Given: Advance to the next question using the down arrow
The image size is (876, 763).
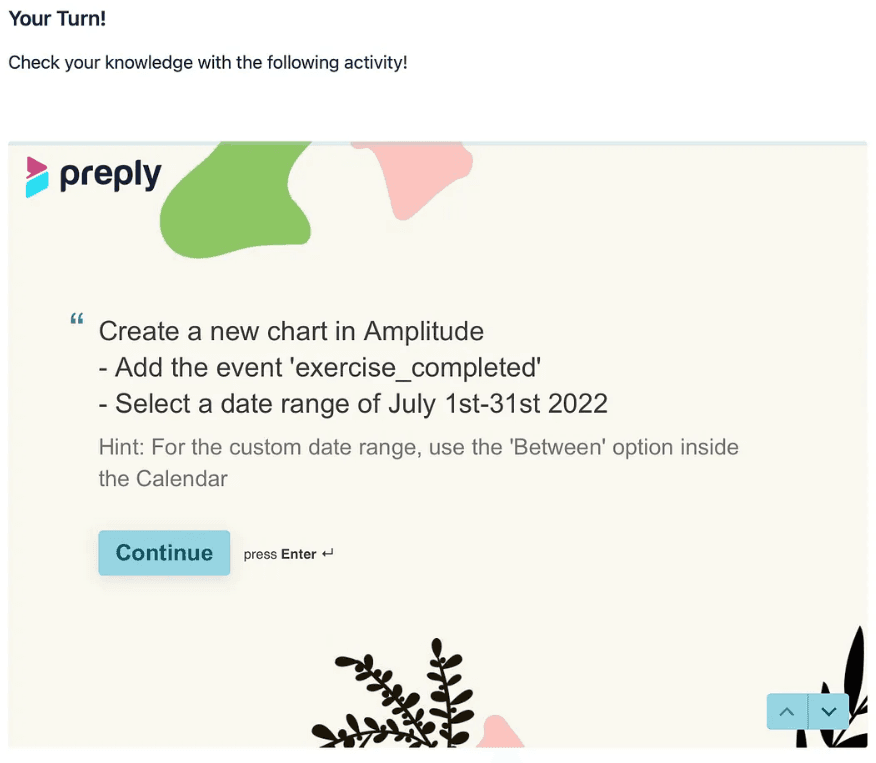Looking at the screenshot, I should (828, 711).
